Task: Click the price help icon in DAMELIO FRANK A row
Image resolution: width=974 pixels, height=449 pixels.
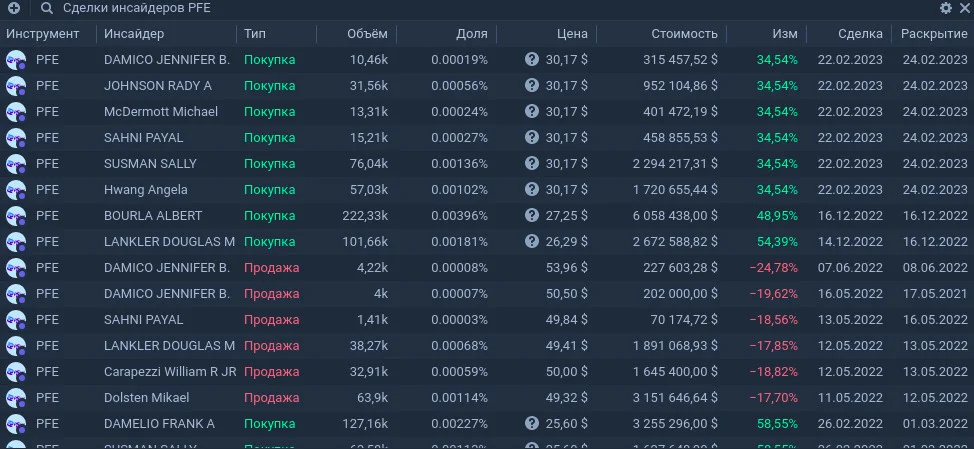Action: (532, 423)
